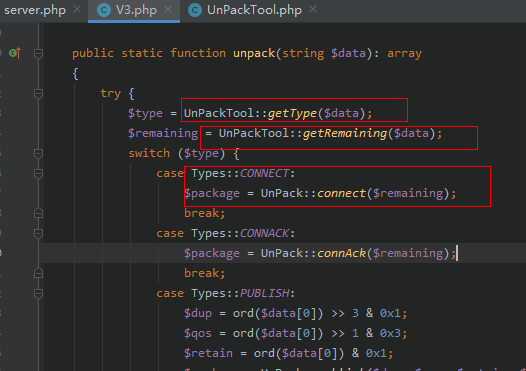Click the ord call on the $dup line

click(x=243, y=313)
